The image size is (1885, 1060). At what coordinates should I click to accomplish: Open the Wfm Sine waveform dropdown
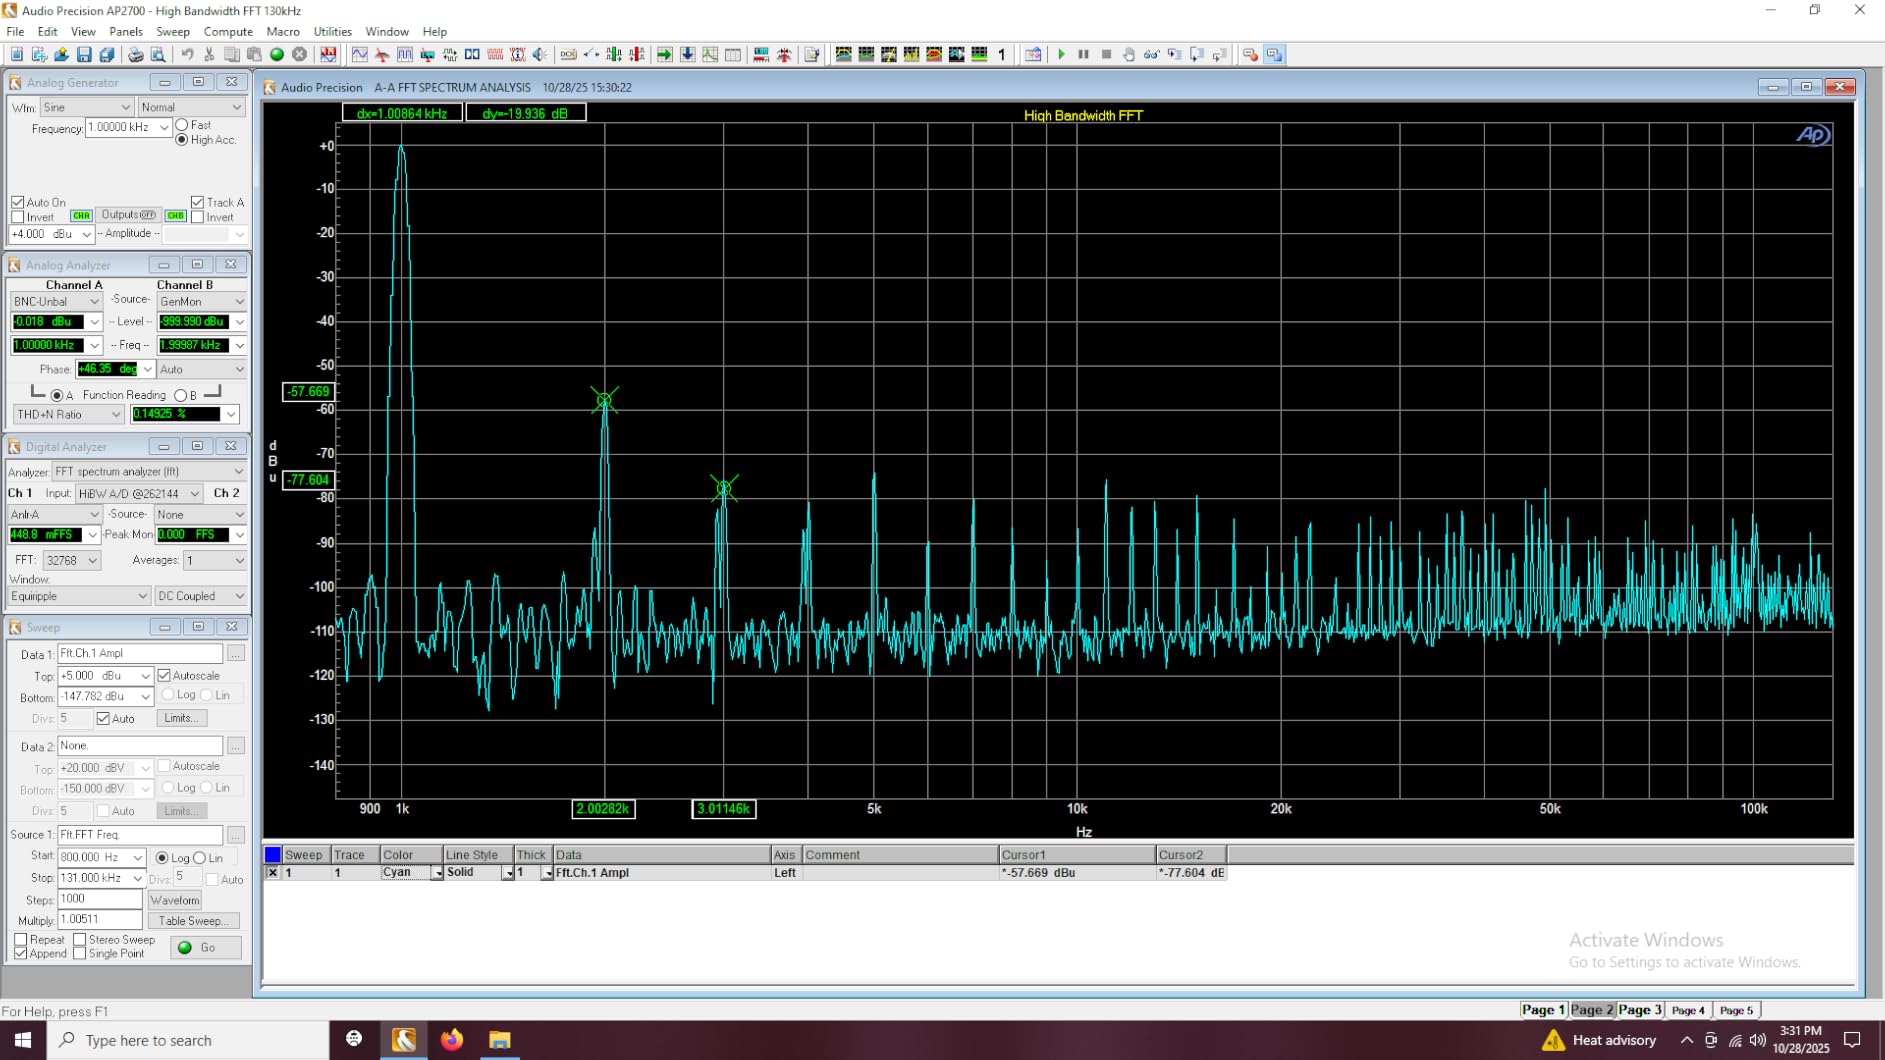pos(87,107)
